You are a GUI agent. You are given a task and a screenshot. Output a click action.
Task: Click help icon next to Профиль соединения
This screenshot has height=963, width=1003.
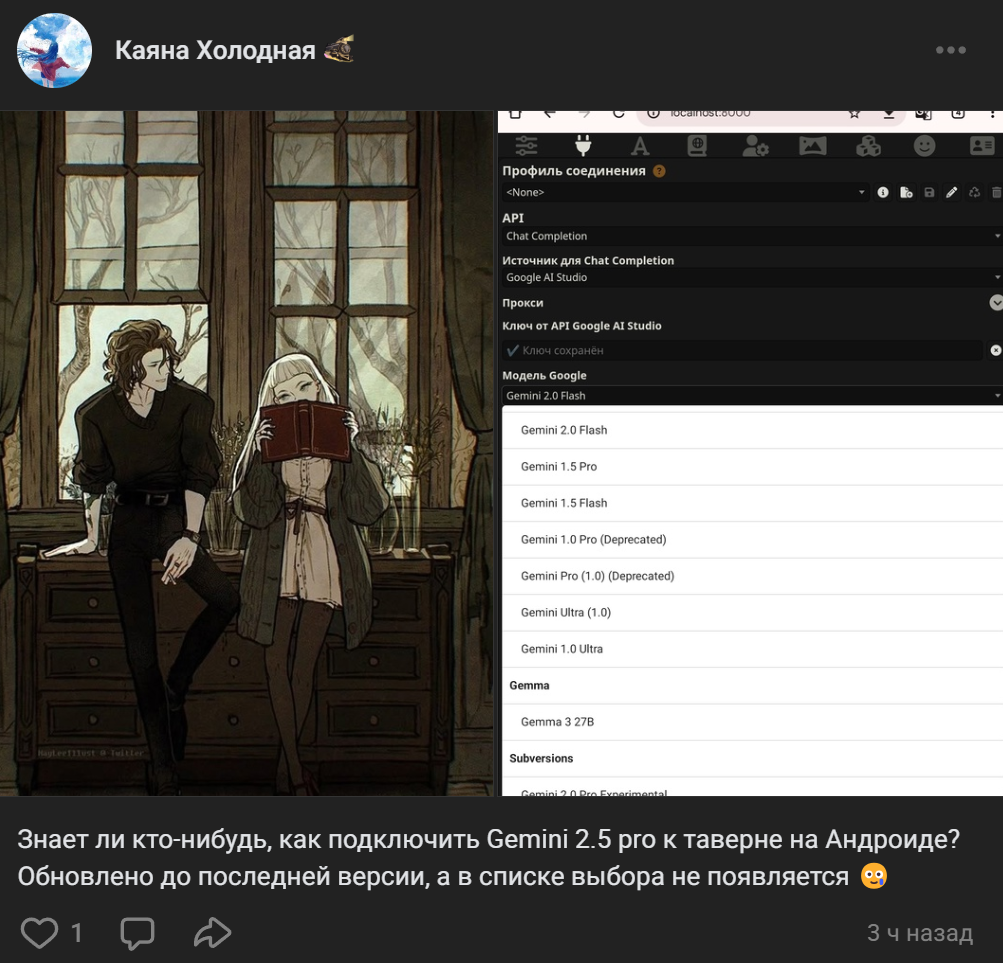[x=659, y=171]
